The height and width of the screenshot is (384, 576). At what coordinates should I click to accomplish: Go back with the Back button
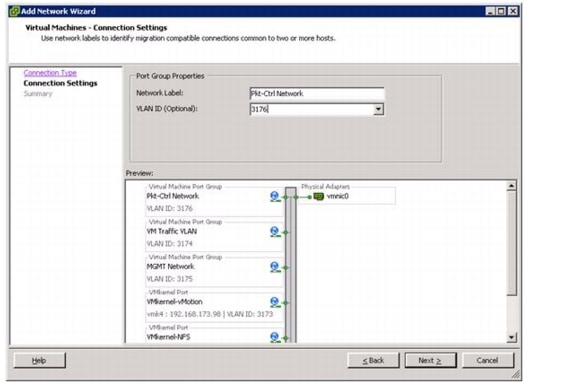pyautogui.click(x=373, y=360)
